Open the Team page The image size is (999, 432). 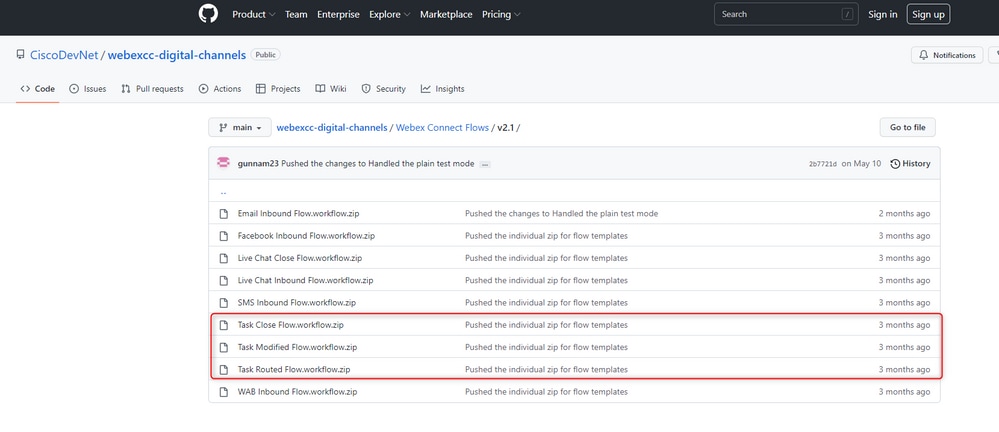click(x=296, y=15)
